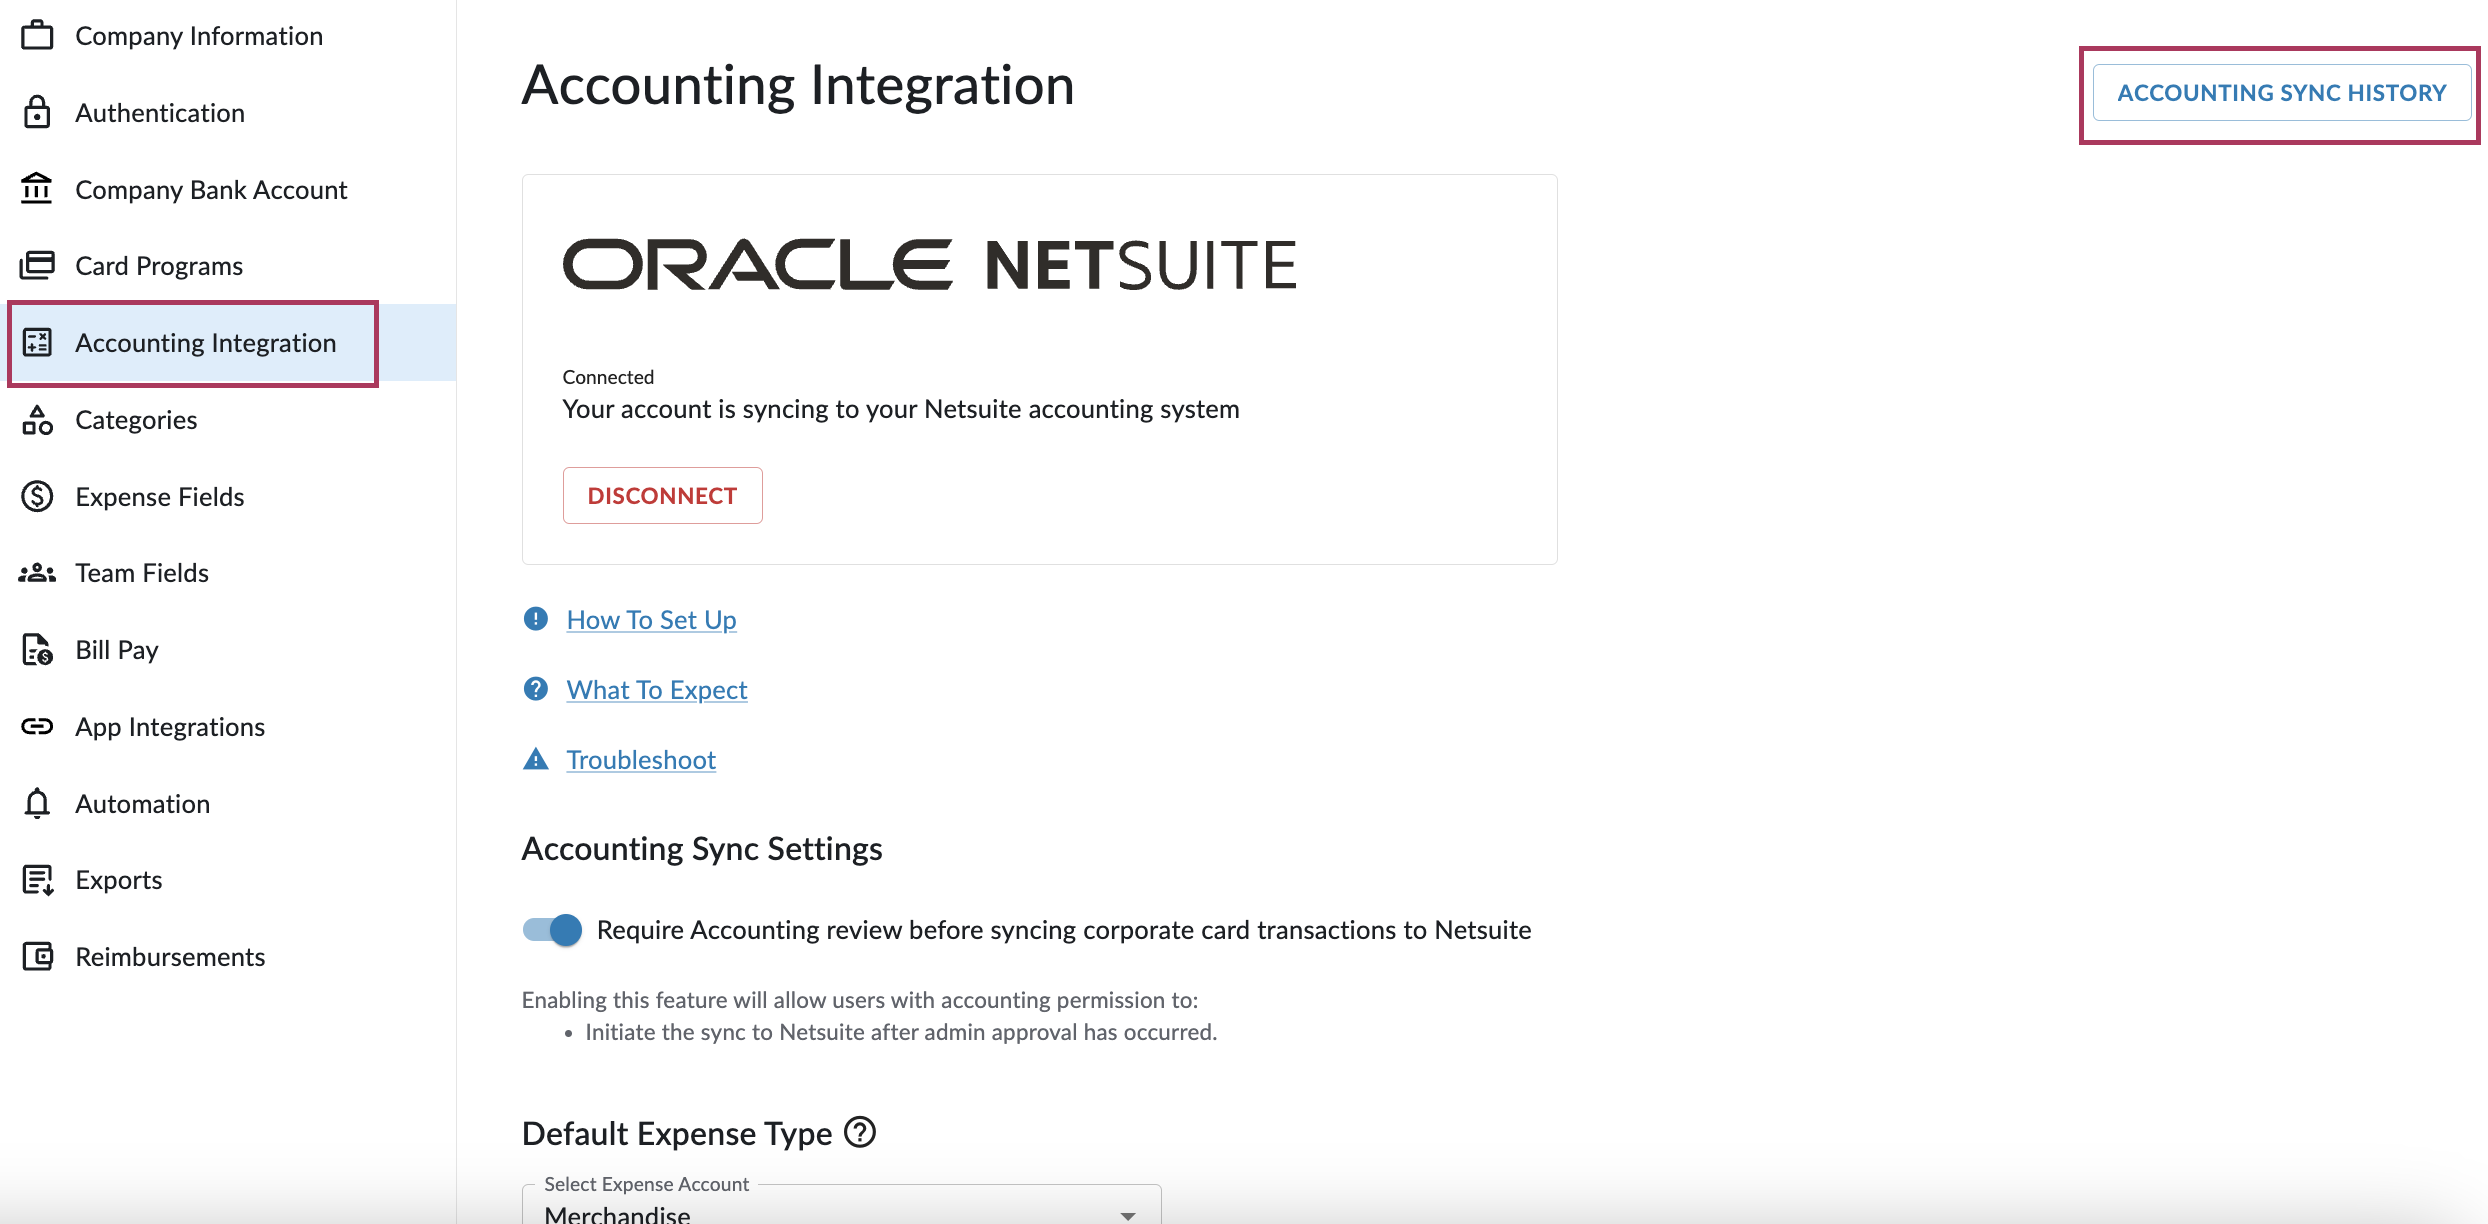Click the help icon next to Default Expense Type

[x=860, y=1132]
